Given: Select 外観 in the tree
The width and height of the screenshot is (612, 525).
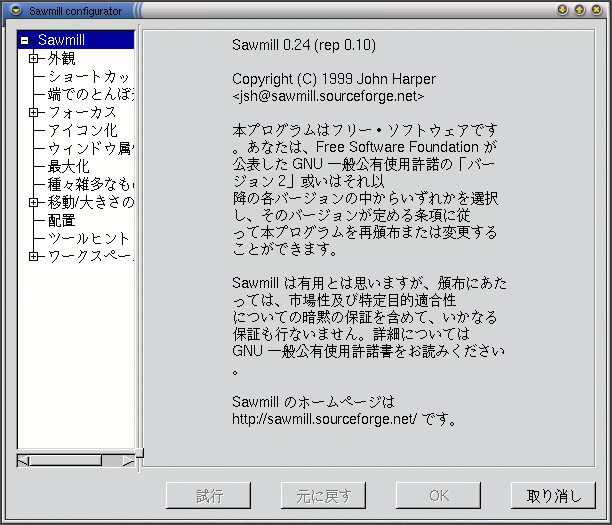Looking at the screenshot, I should pyautogui.click(x=62, y=59).
